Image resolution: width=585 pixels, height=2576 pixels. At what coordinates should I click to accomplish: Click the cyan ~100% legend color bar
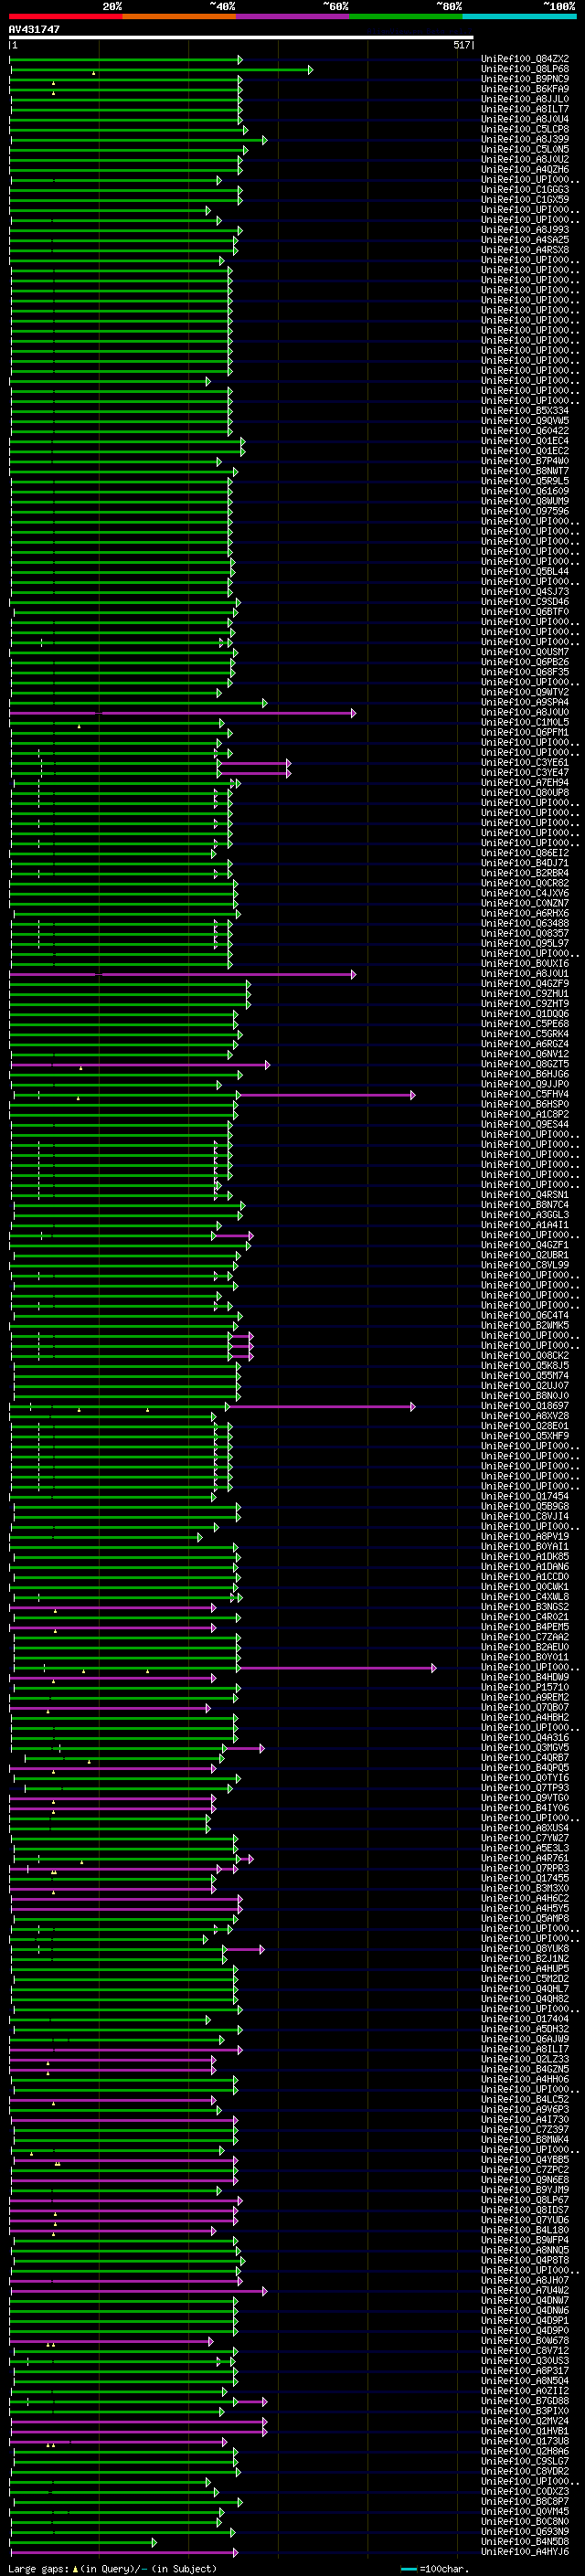(x=519, y=16)
